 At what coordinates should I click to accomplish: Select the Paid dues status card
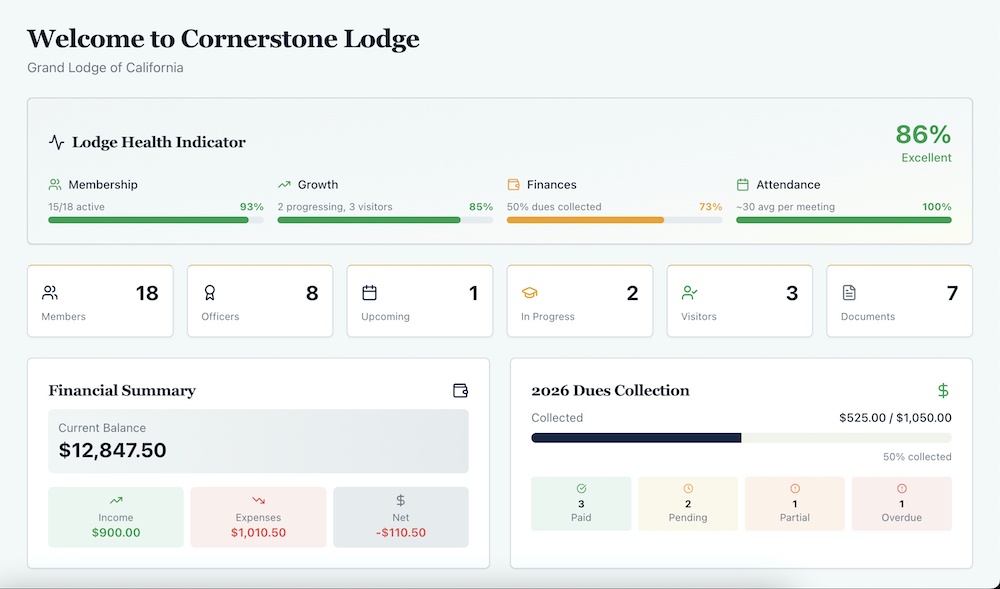pos(581,503)
